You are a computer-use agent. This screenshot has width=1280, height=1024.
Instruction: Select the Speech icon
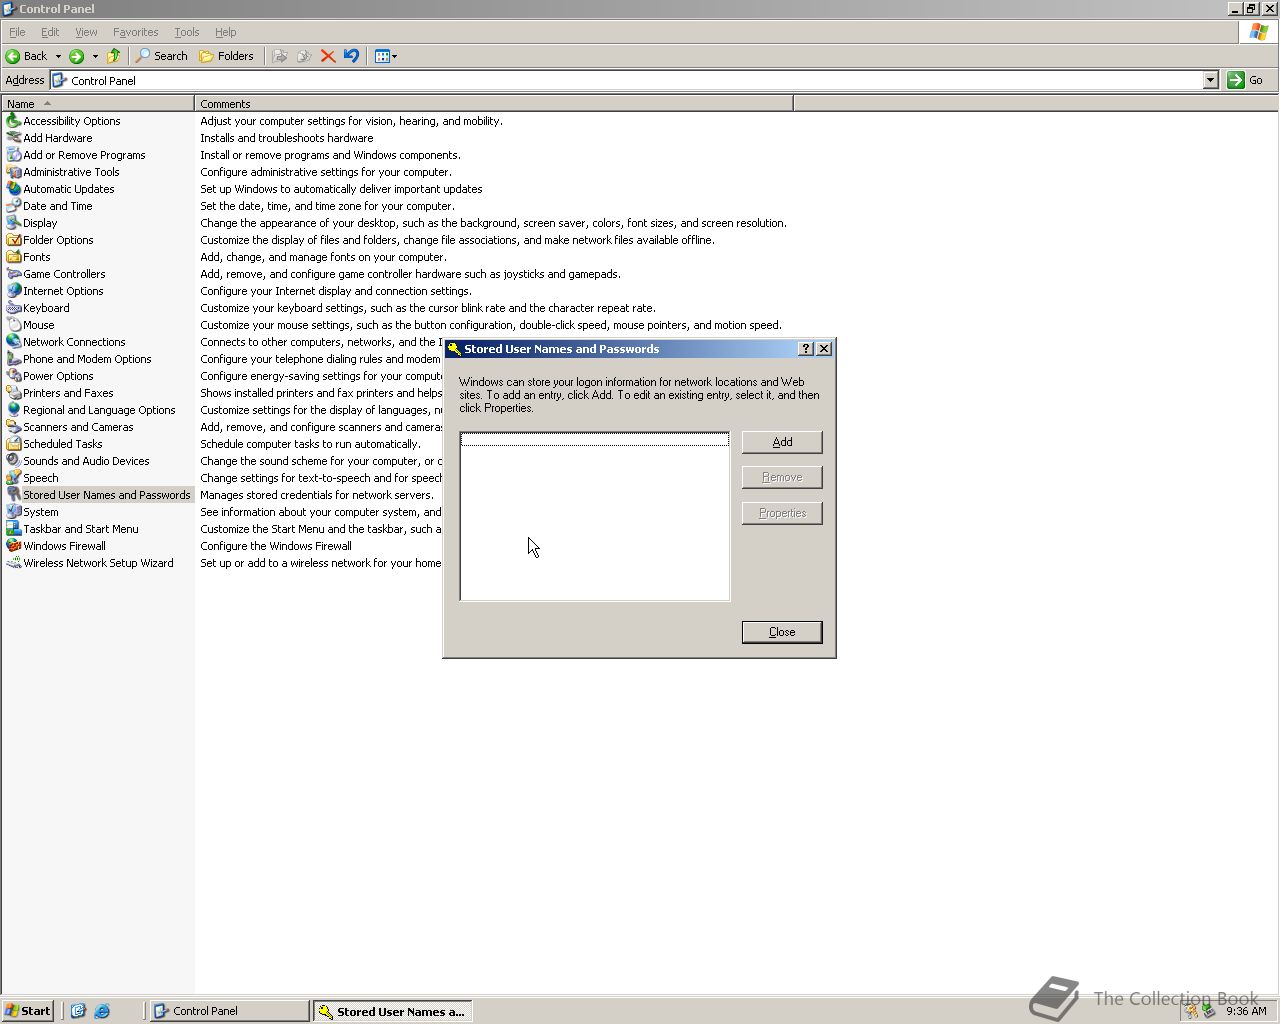click(13, 478)
